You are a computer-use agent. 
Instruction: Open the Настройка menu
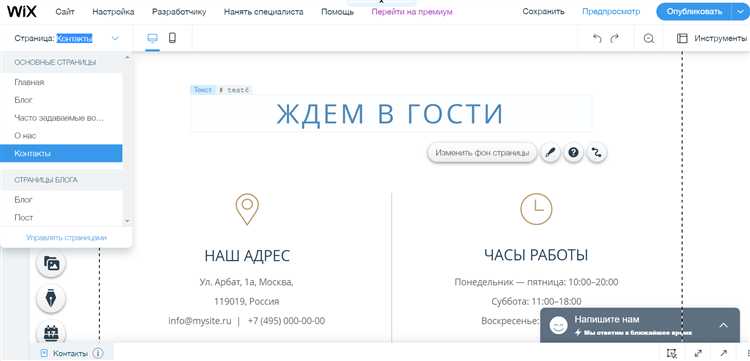(113, 12)
